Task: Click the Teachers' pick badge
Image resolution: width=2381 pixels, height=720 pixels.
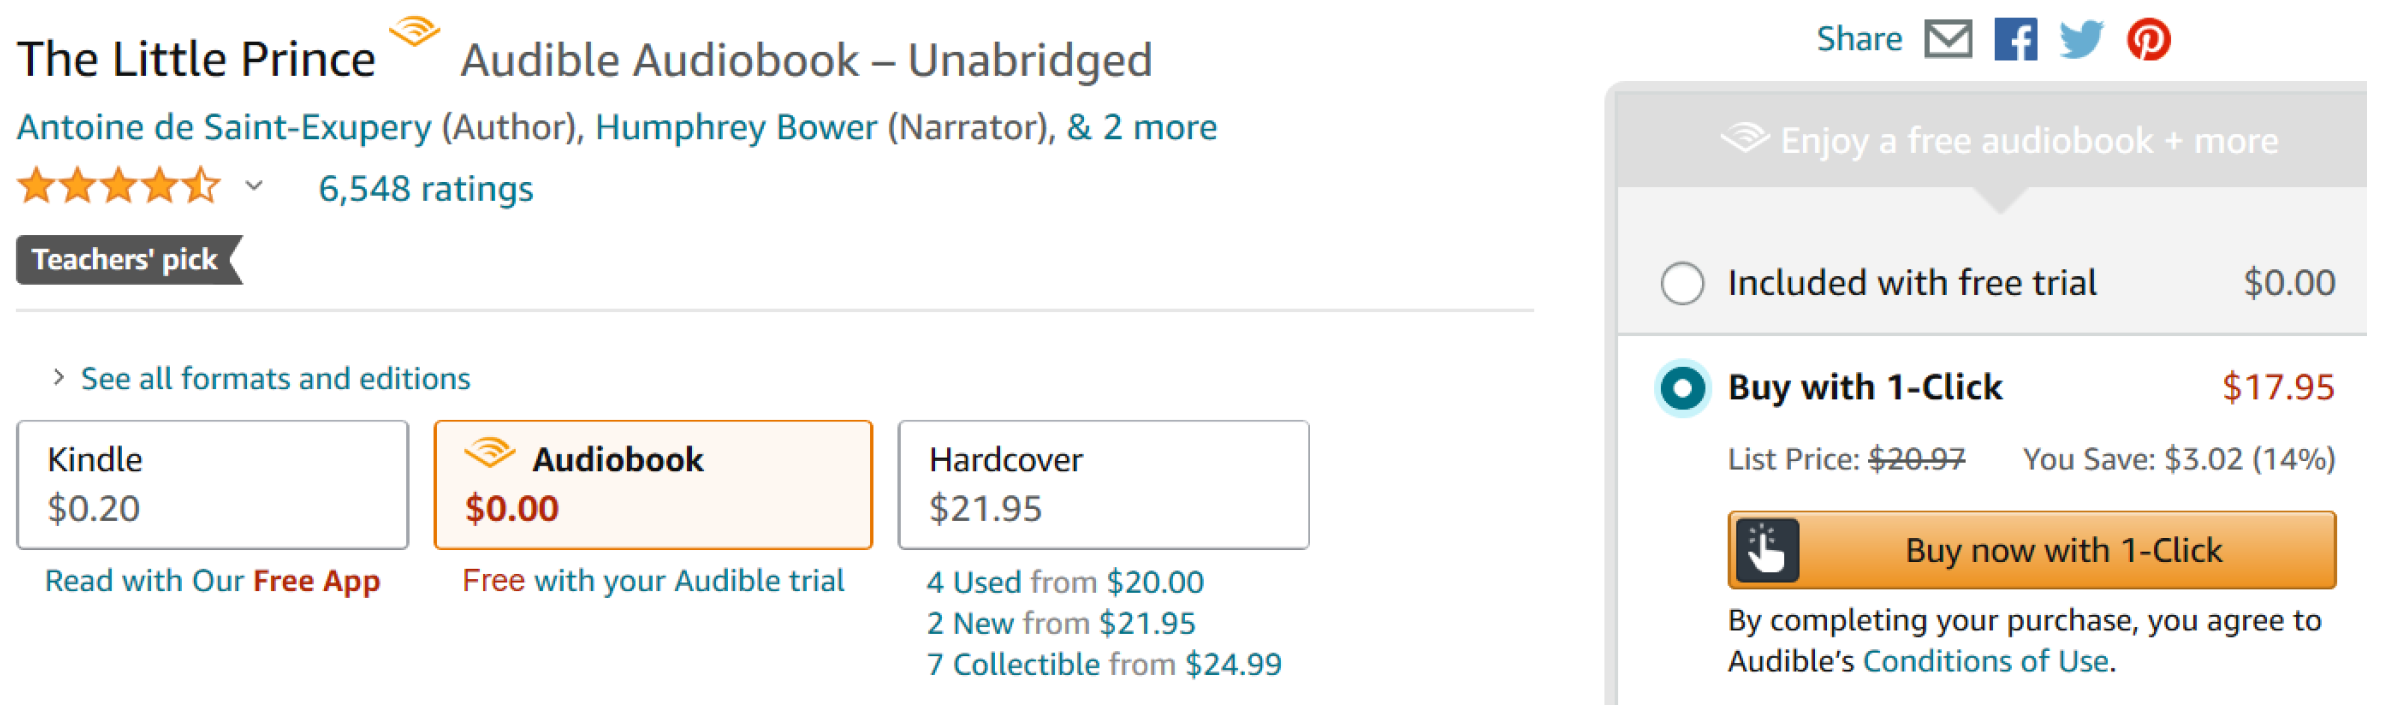Action: point(126,260)
